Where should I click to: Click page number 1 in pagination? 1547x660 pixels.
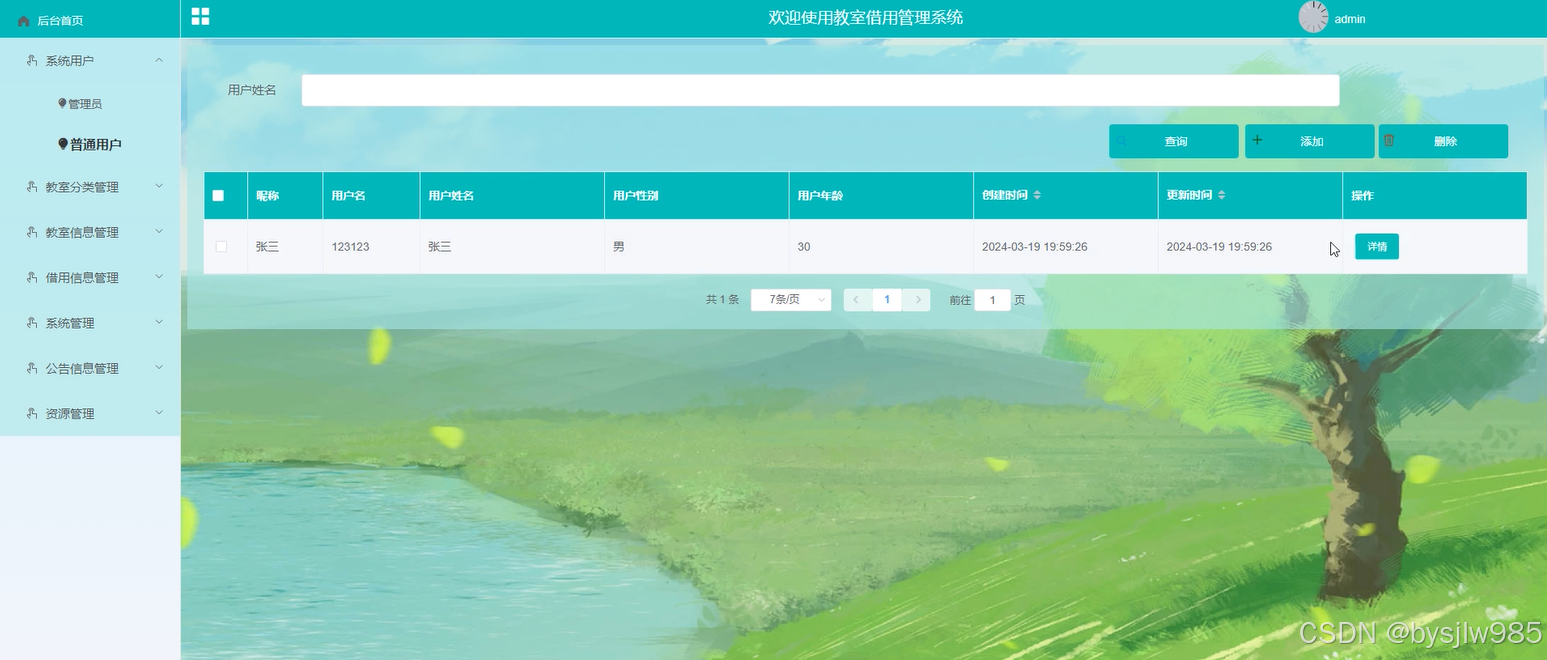(887, 299)
